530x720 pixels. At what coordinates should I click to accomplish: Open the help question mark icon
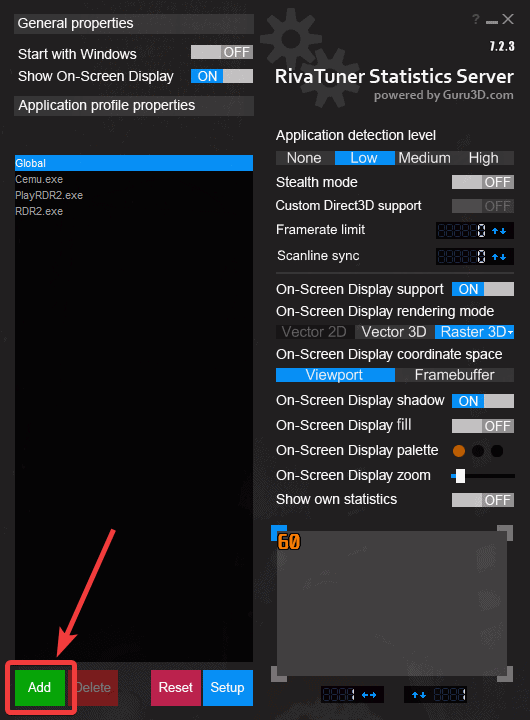(476, 19)
